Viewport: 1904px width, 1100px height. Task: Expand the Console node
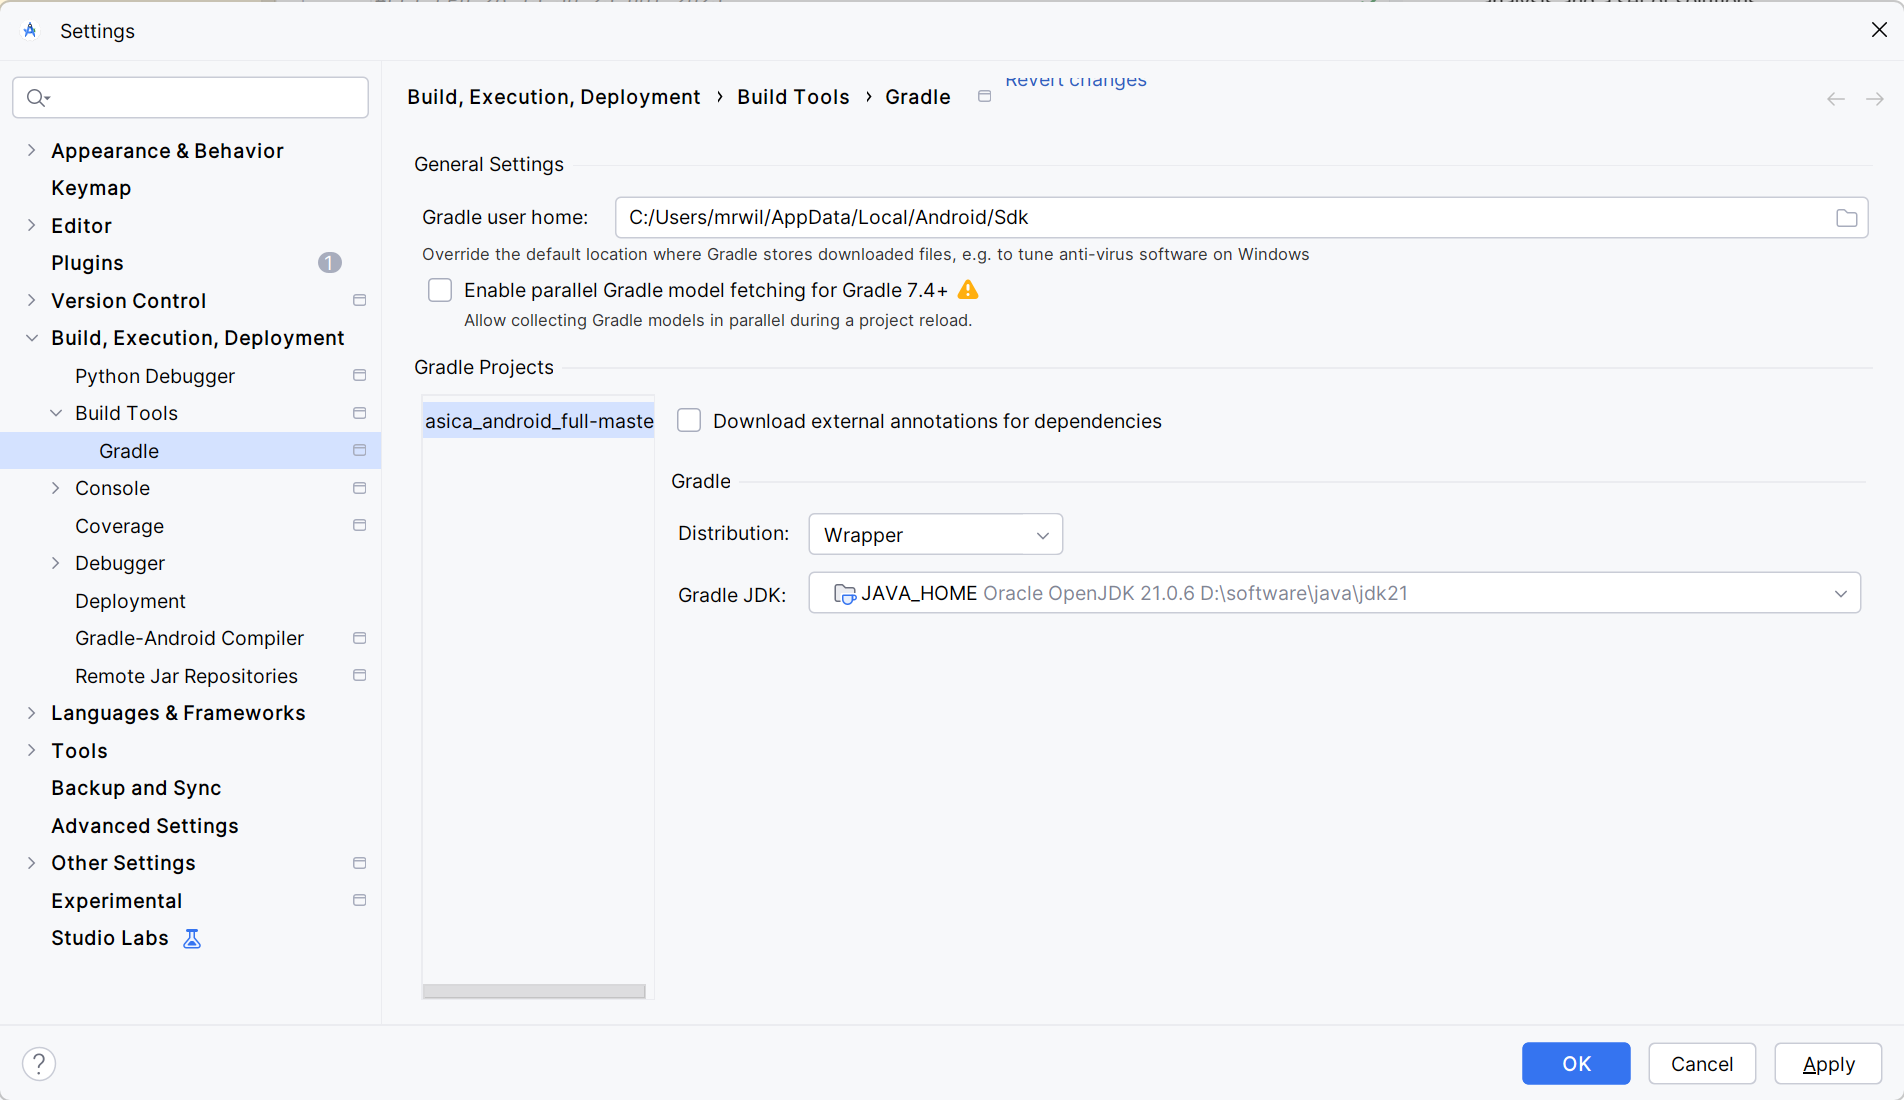click(56, 488)
